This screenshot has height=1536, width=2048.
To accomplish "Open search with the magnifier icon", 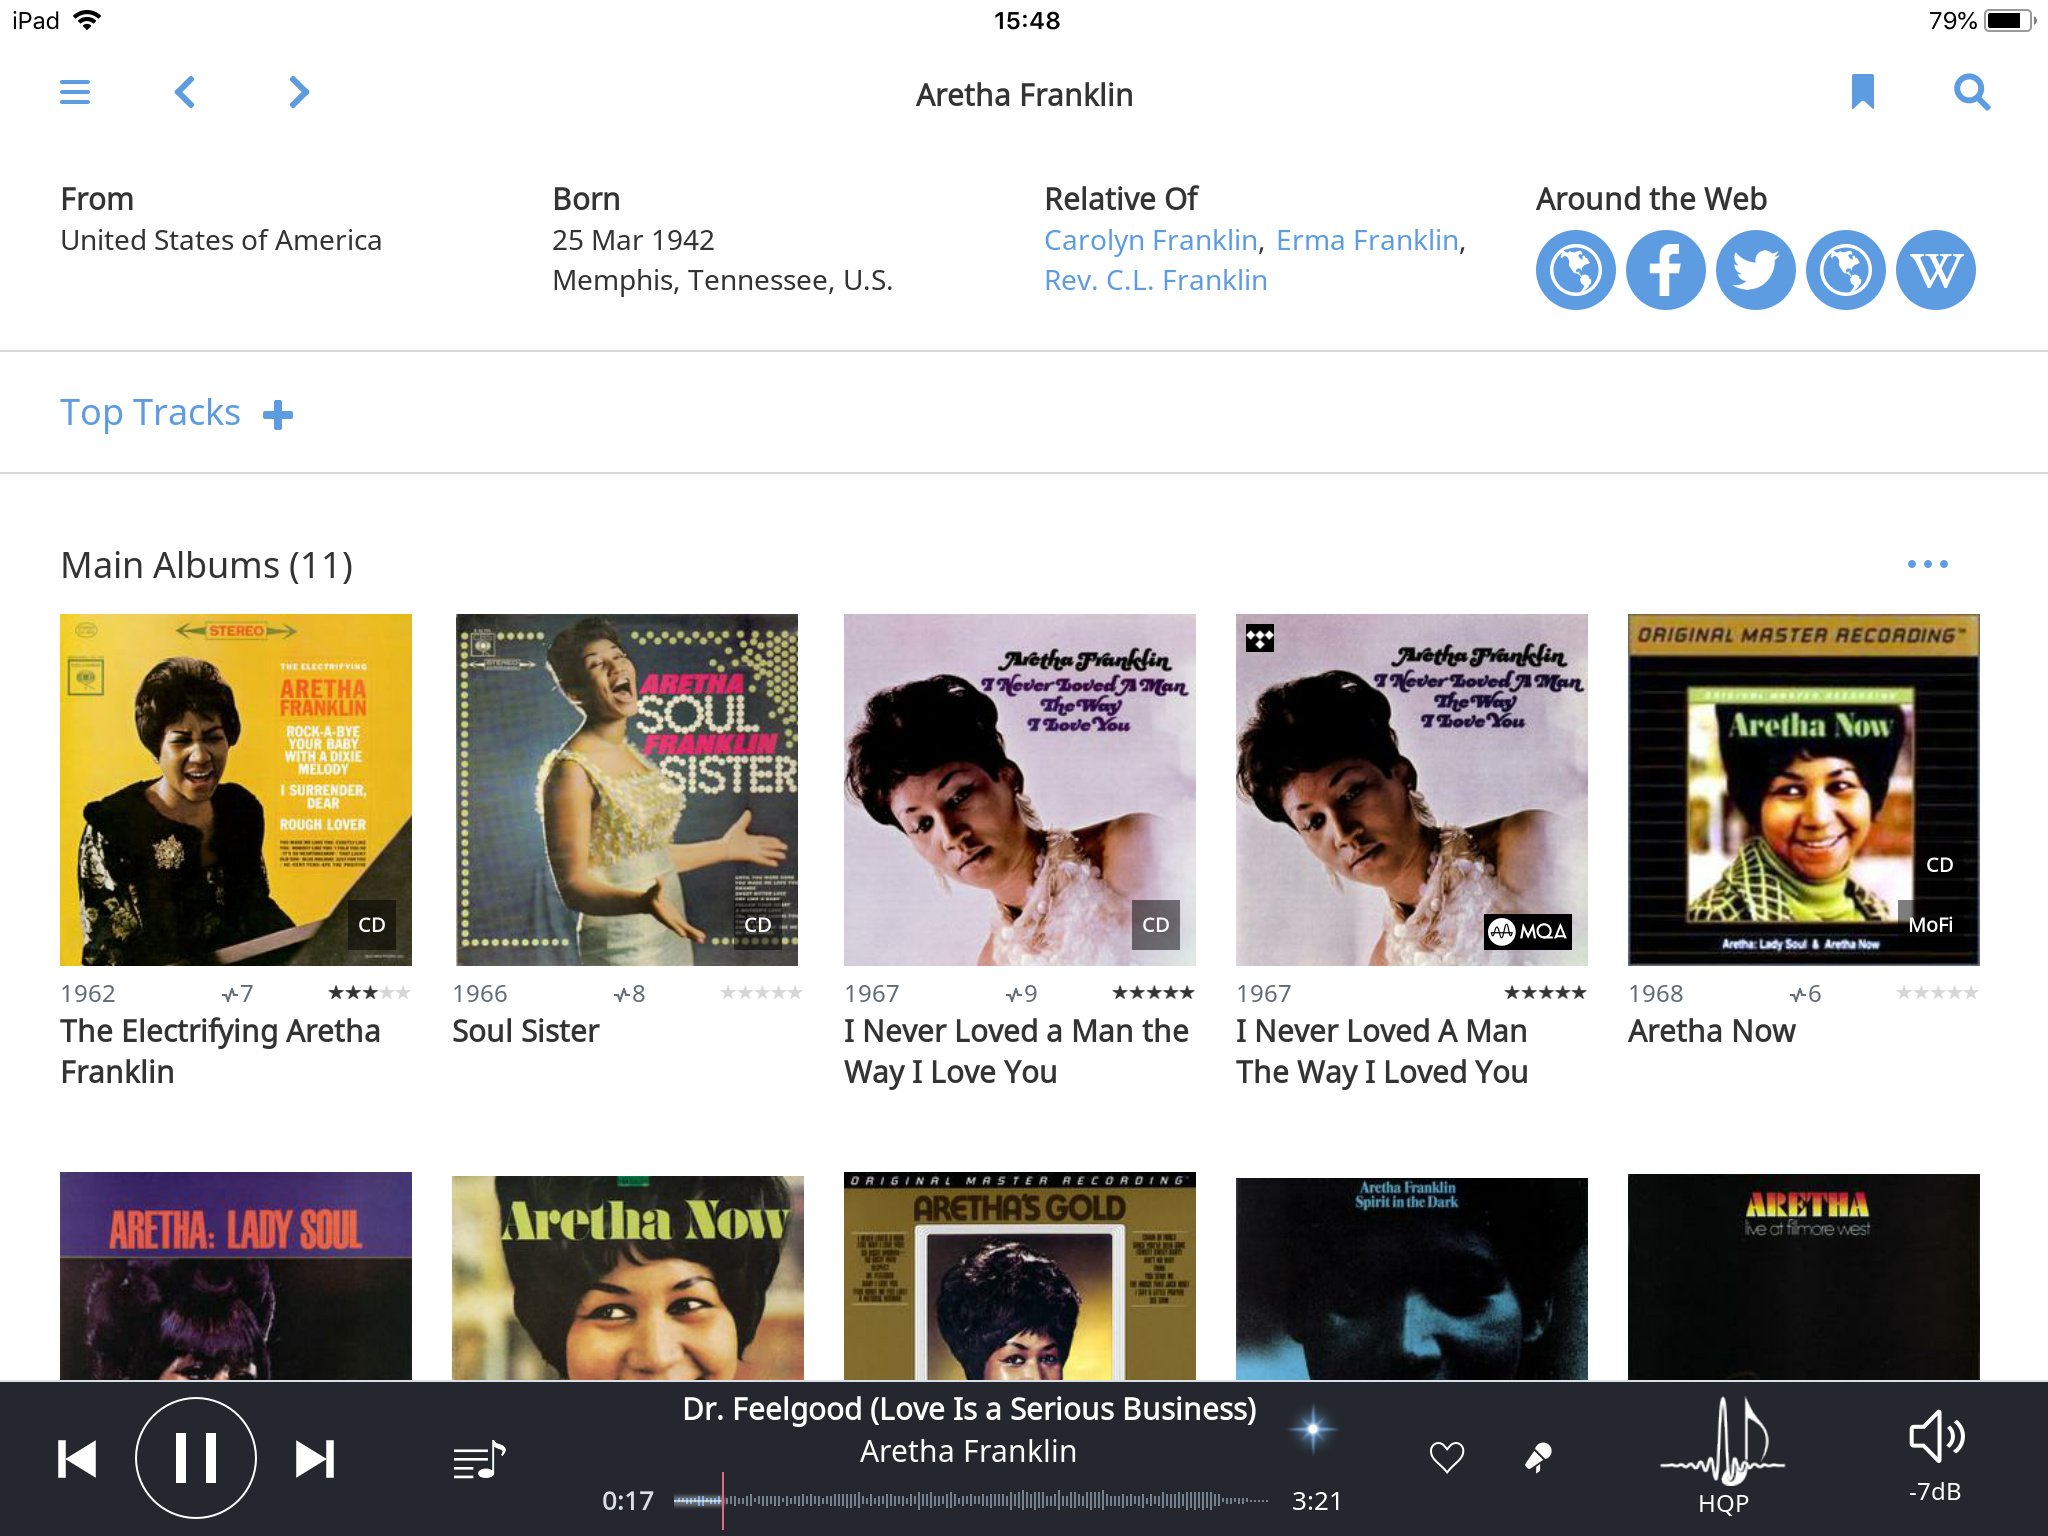I will (1971, 92).
